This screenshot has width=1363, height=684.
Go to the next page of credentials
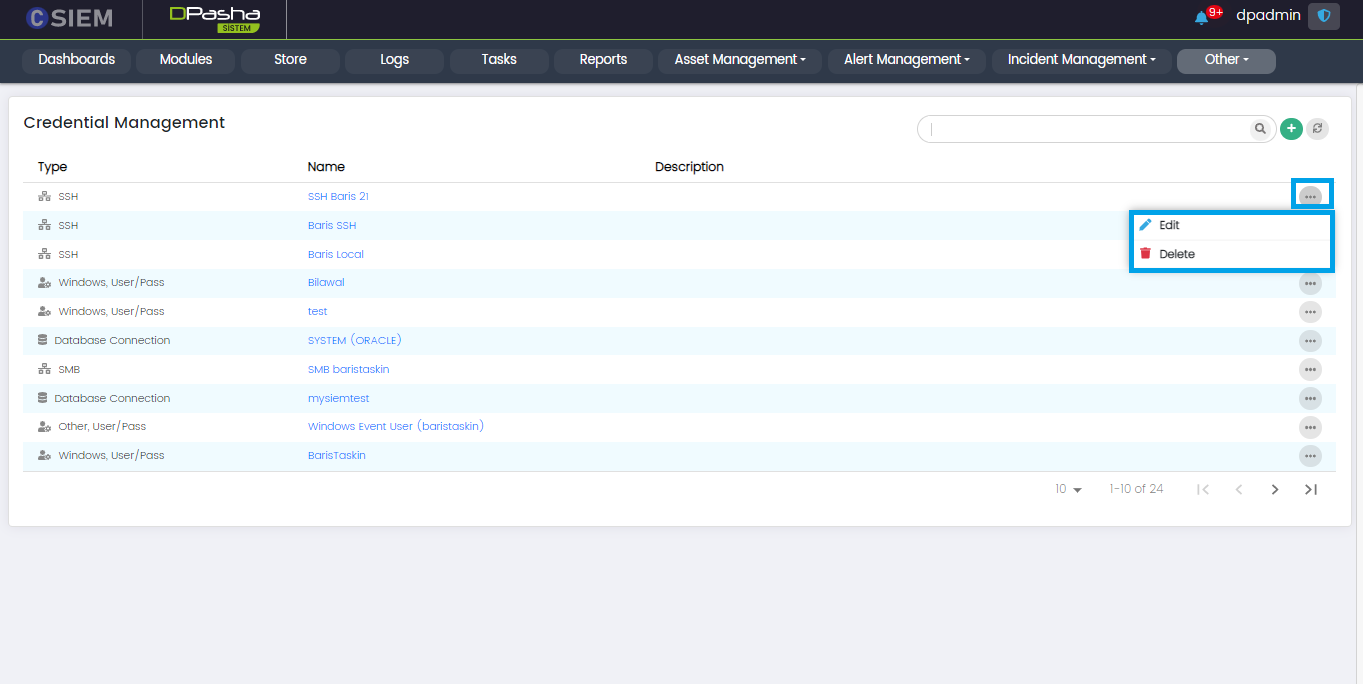[1275, 490]
